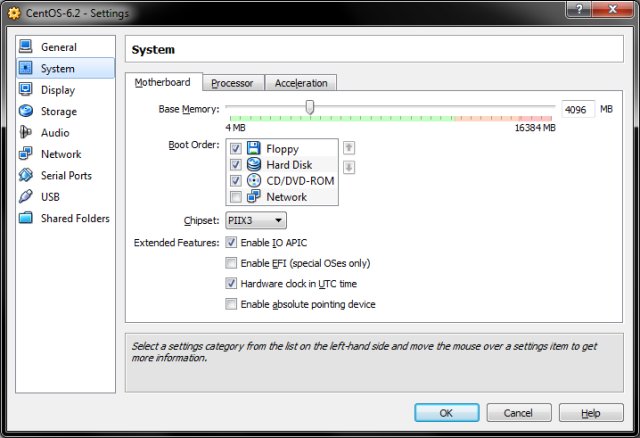Open the Display settings category
This screenshot has width=640, height=438.
[x=65, y=89]
